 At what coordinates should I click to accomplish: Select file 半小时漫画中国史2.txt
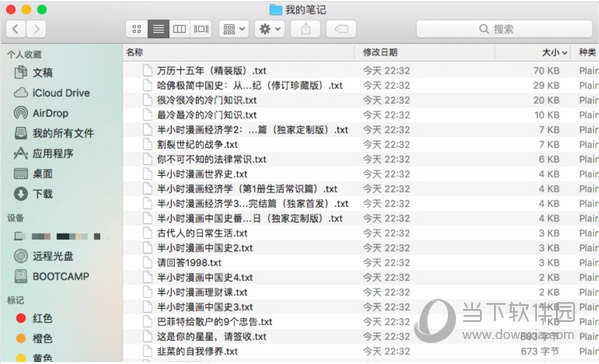(205, 248)
